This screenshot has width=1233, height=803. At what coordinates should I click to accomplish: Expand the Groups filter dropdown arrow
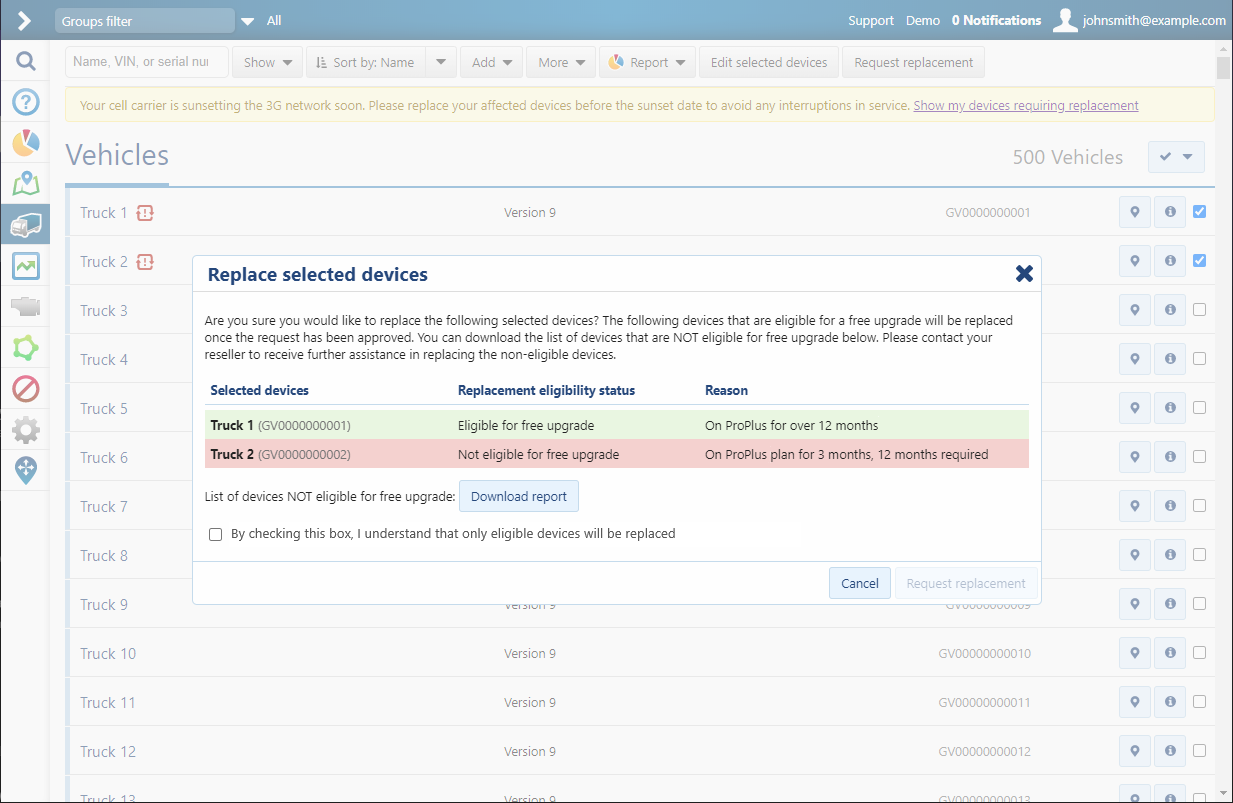click(247, 21)
